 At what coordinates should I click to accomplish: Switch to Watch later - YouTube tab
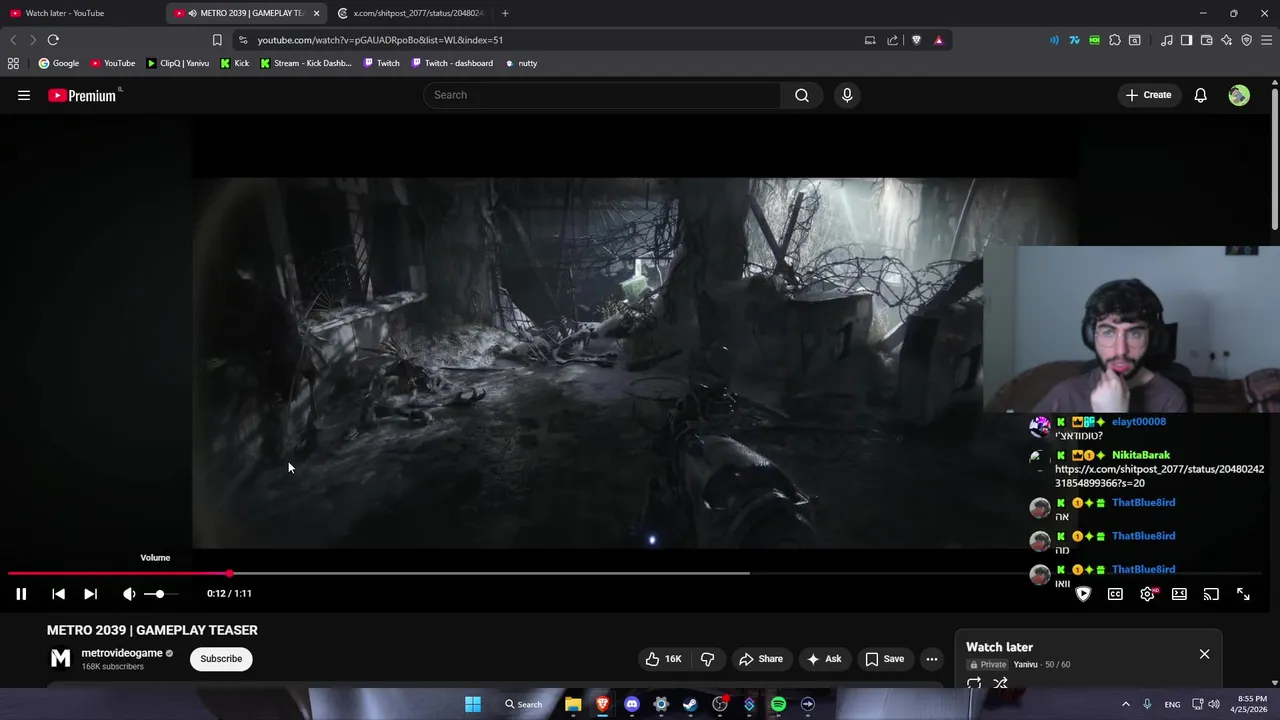click(x=82, y=13)
